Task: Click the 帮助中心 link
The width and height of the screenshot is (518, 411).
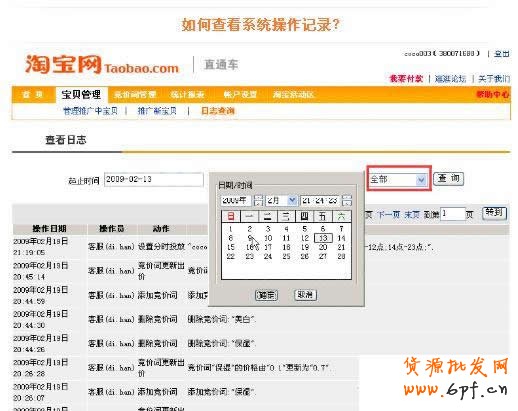Action: click(492, 95)
